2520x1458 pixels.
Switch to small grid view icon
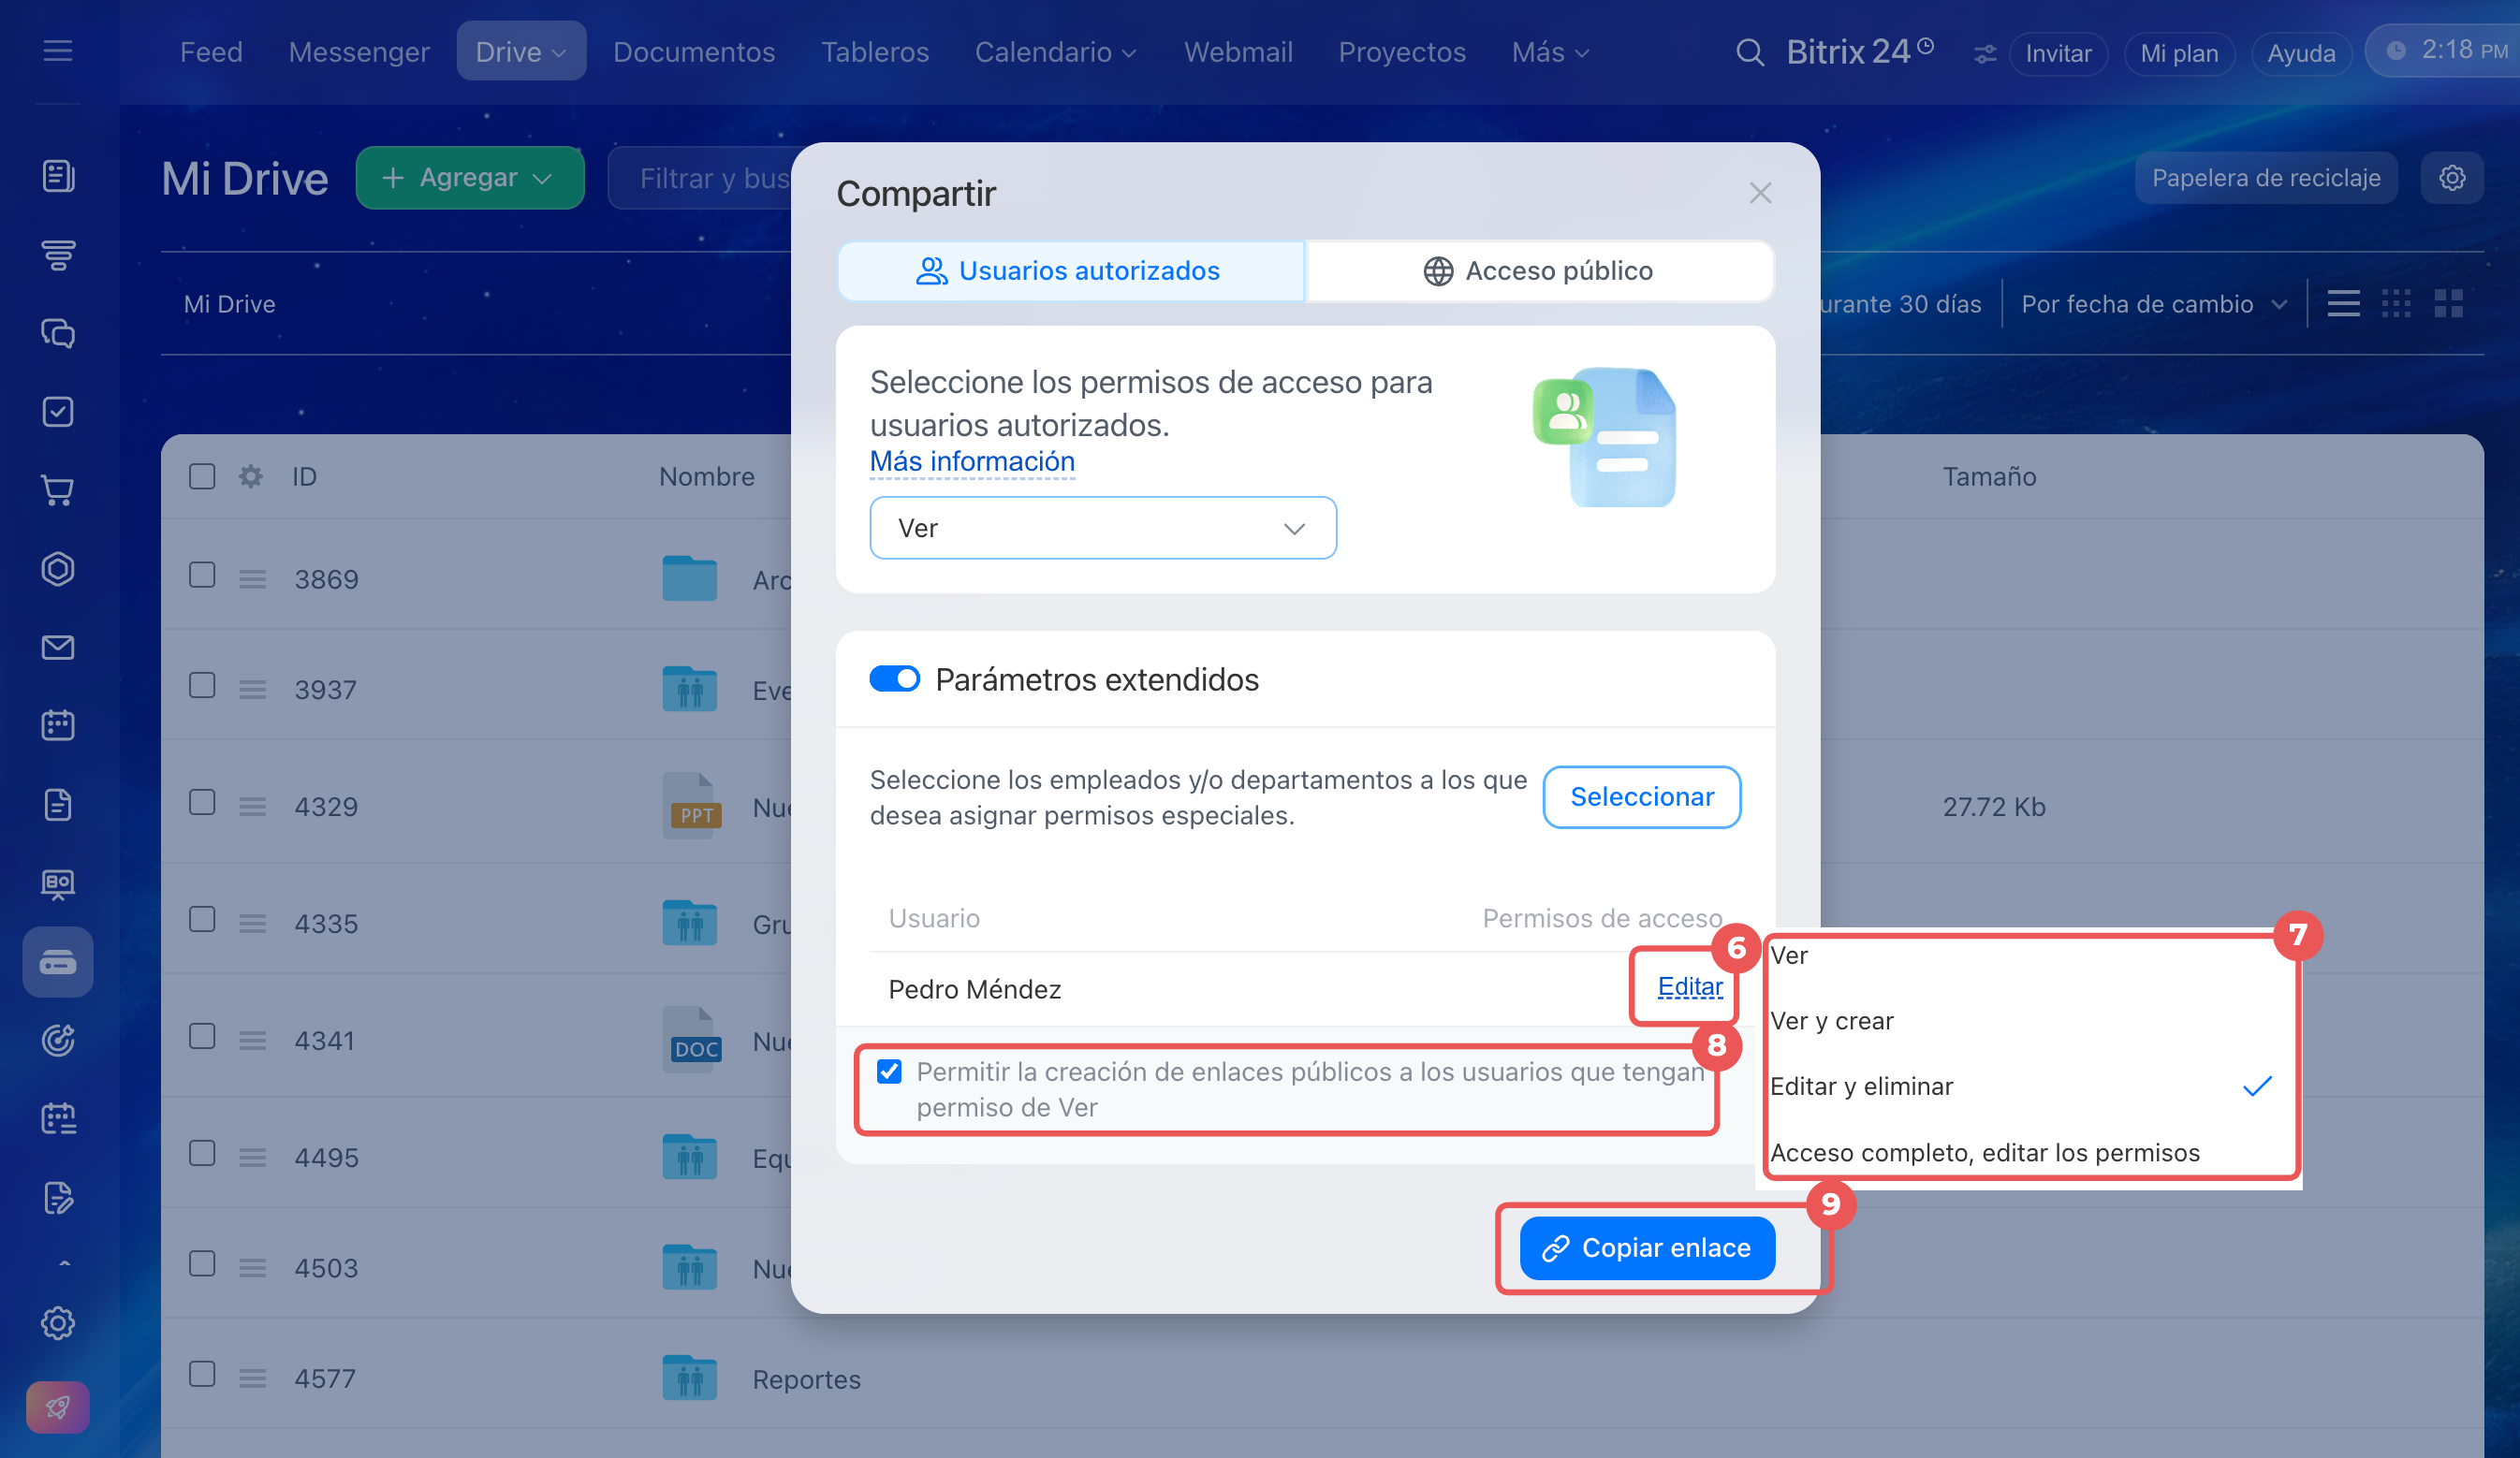(x=2396, y=303)
